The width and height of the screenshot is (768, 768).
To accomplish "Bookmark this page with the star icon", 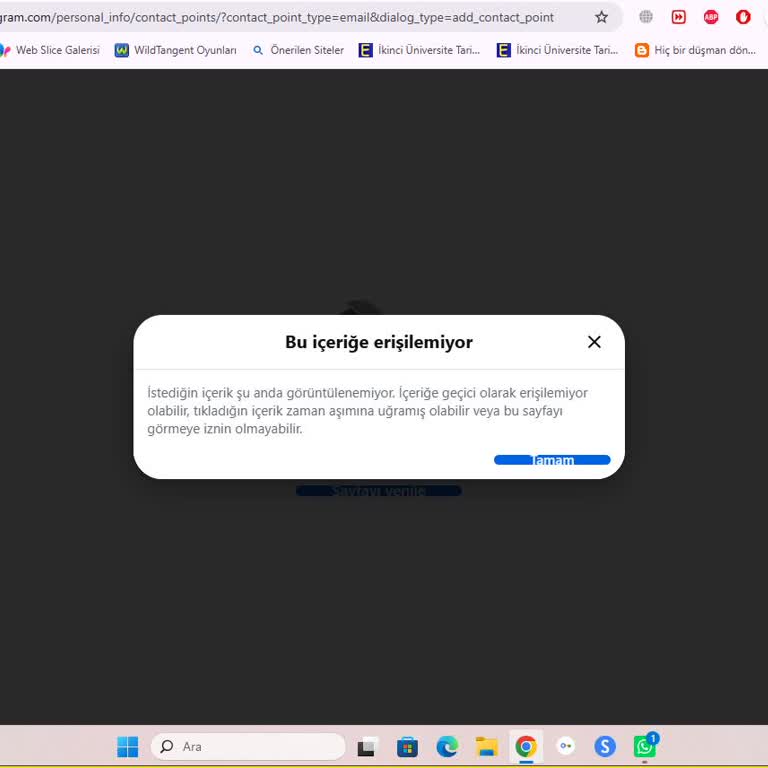I will coord(601,18).
